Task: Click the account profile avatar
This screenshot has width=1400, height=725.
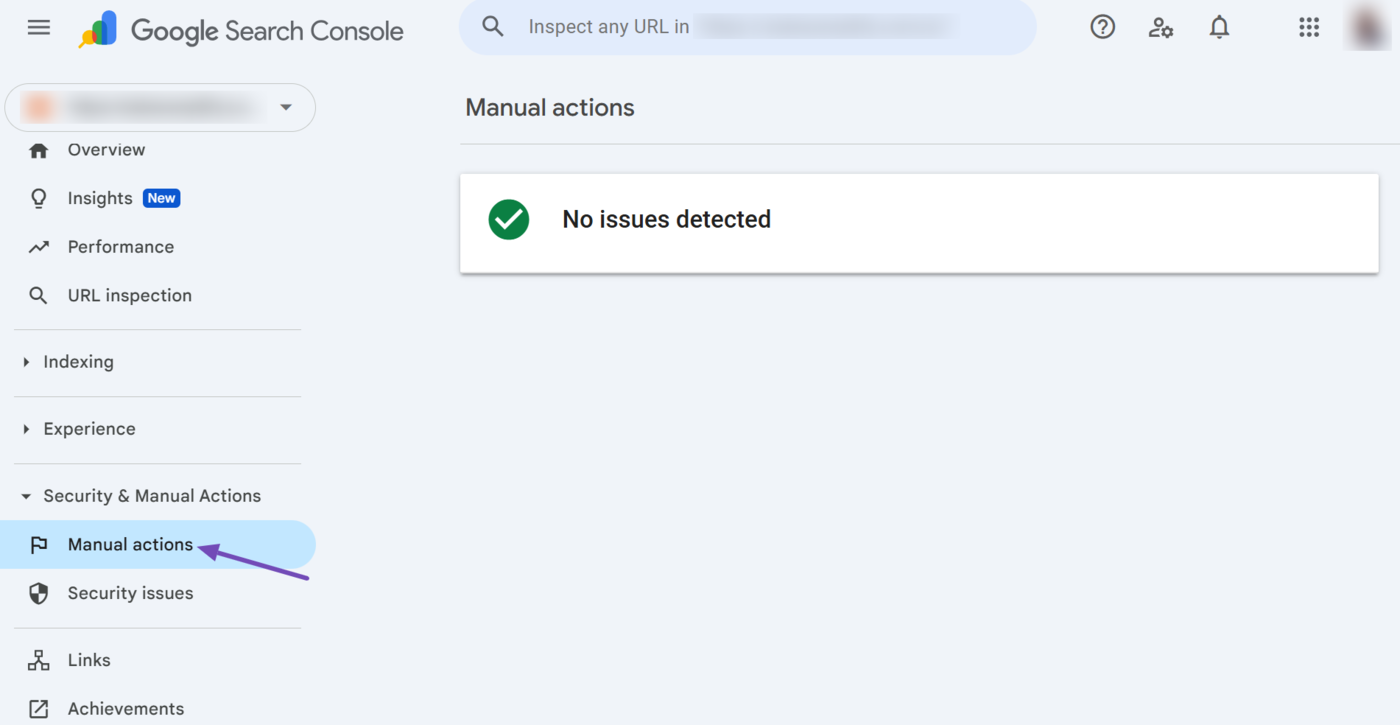Action: (x=1366, y=27)
